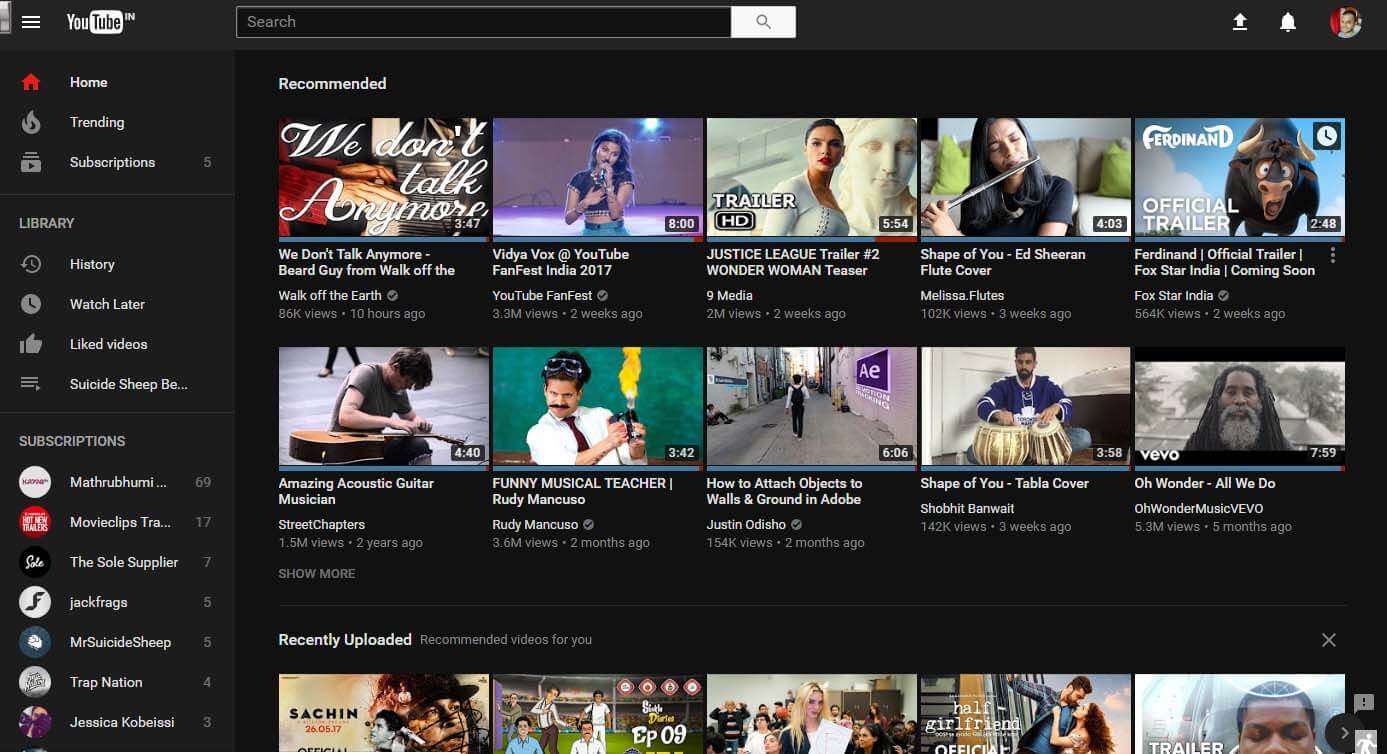Open the Trap Nation subscription channel

(106, 682)
